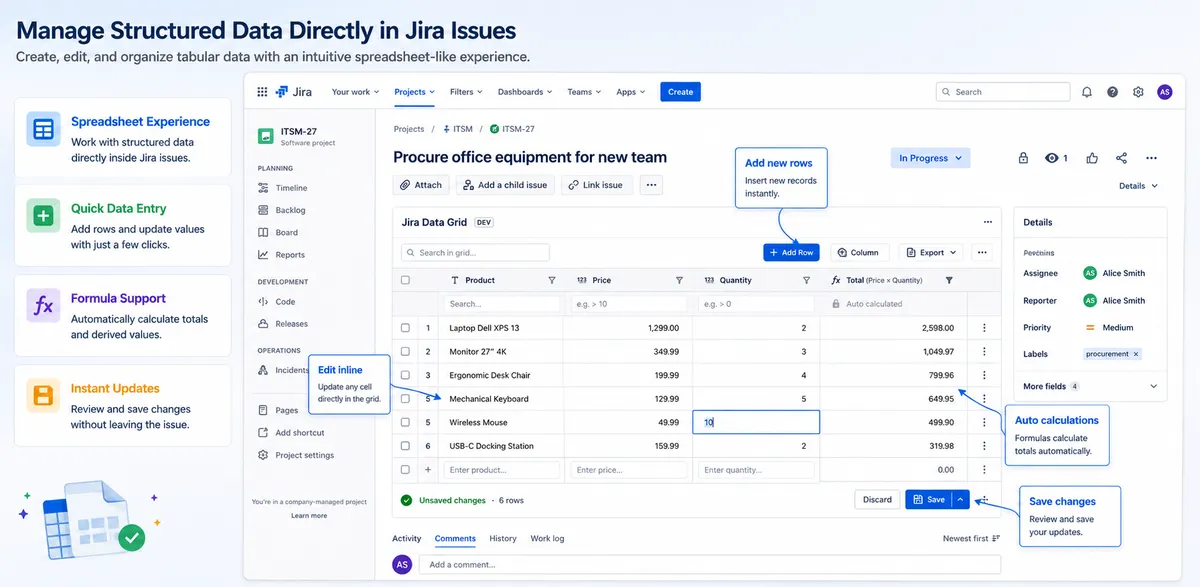Switch to the Comments tab
This screenshot has height=587, width=1200.
pos(455,539)
